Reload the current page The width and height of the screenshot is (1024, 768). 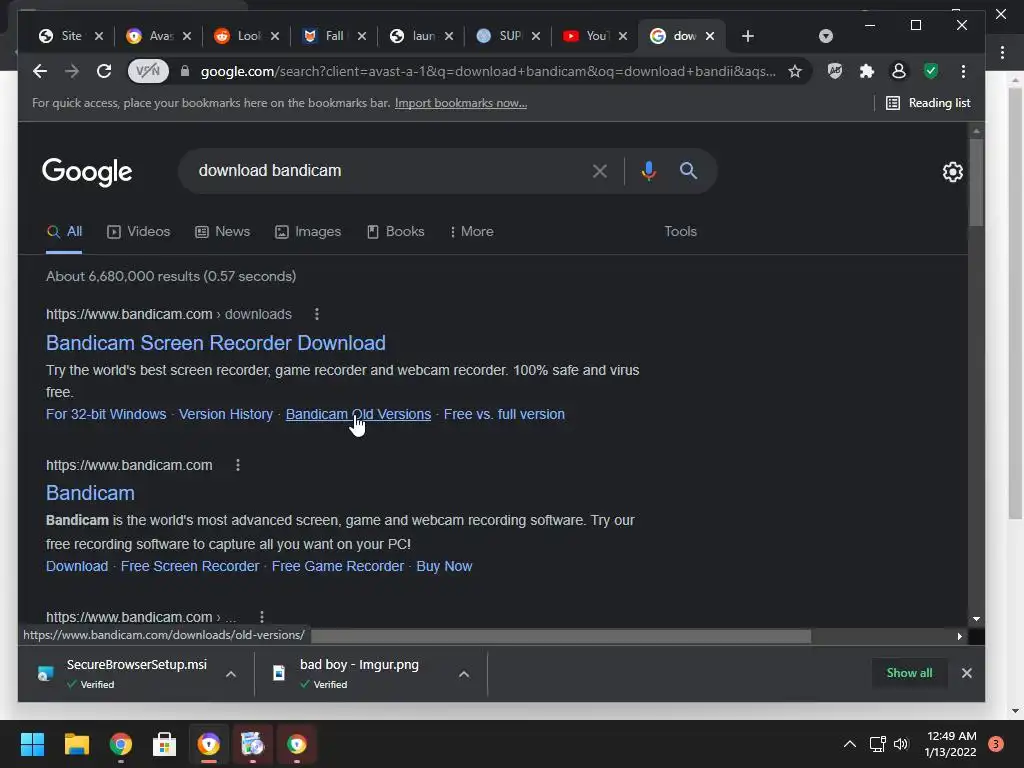(x=104, y=71)
